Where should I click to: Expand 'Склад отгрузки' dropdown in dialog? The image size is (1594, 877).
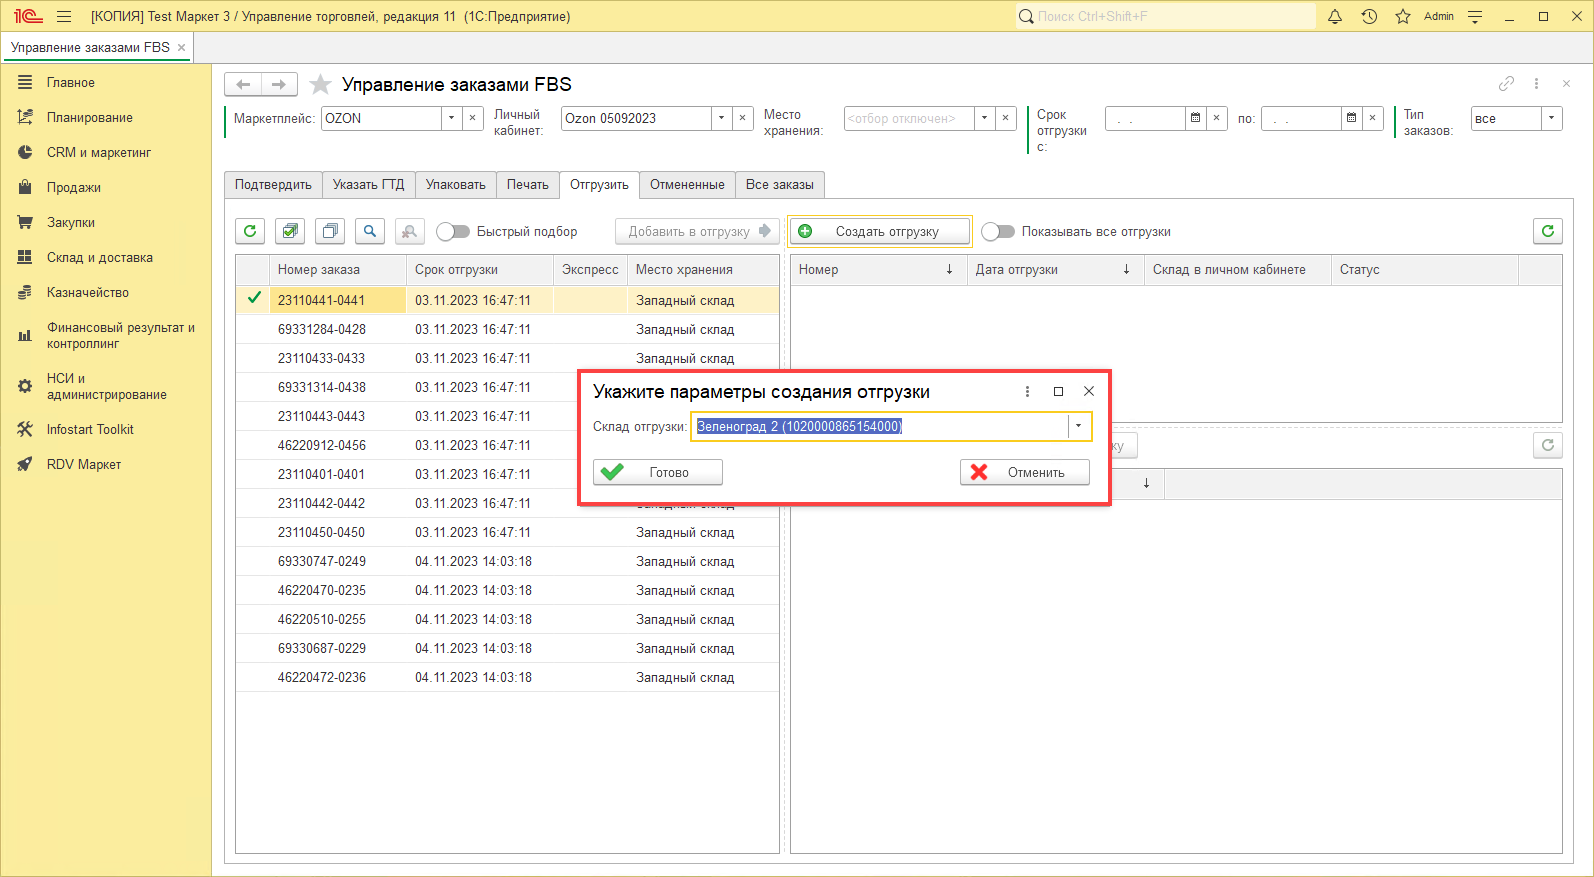(x=1078, y=426)
